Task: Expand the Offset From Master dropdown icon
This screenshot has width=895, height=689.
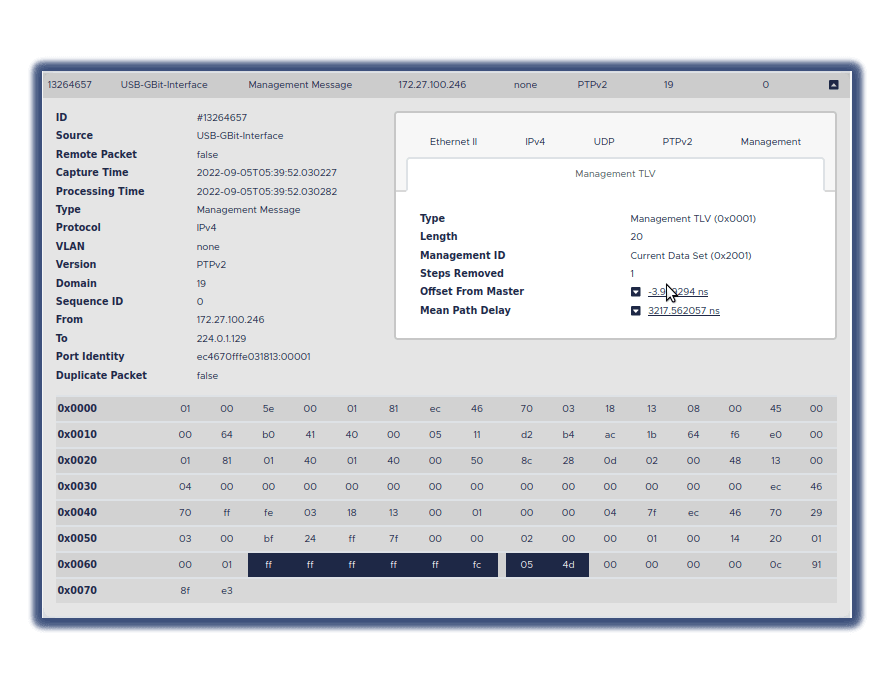Action: 635,292
